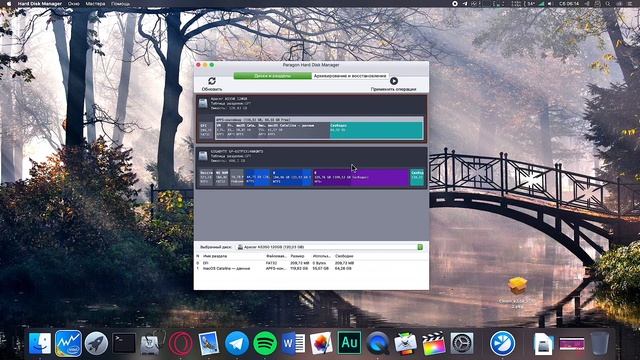
Task: Open the Photos-style colorful app in the Dock
Action: pos(321,343)
